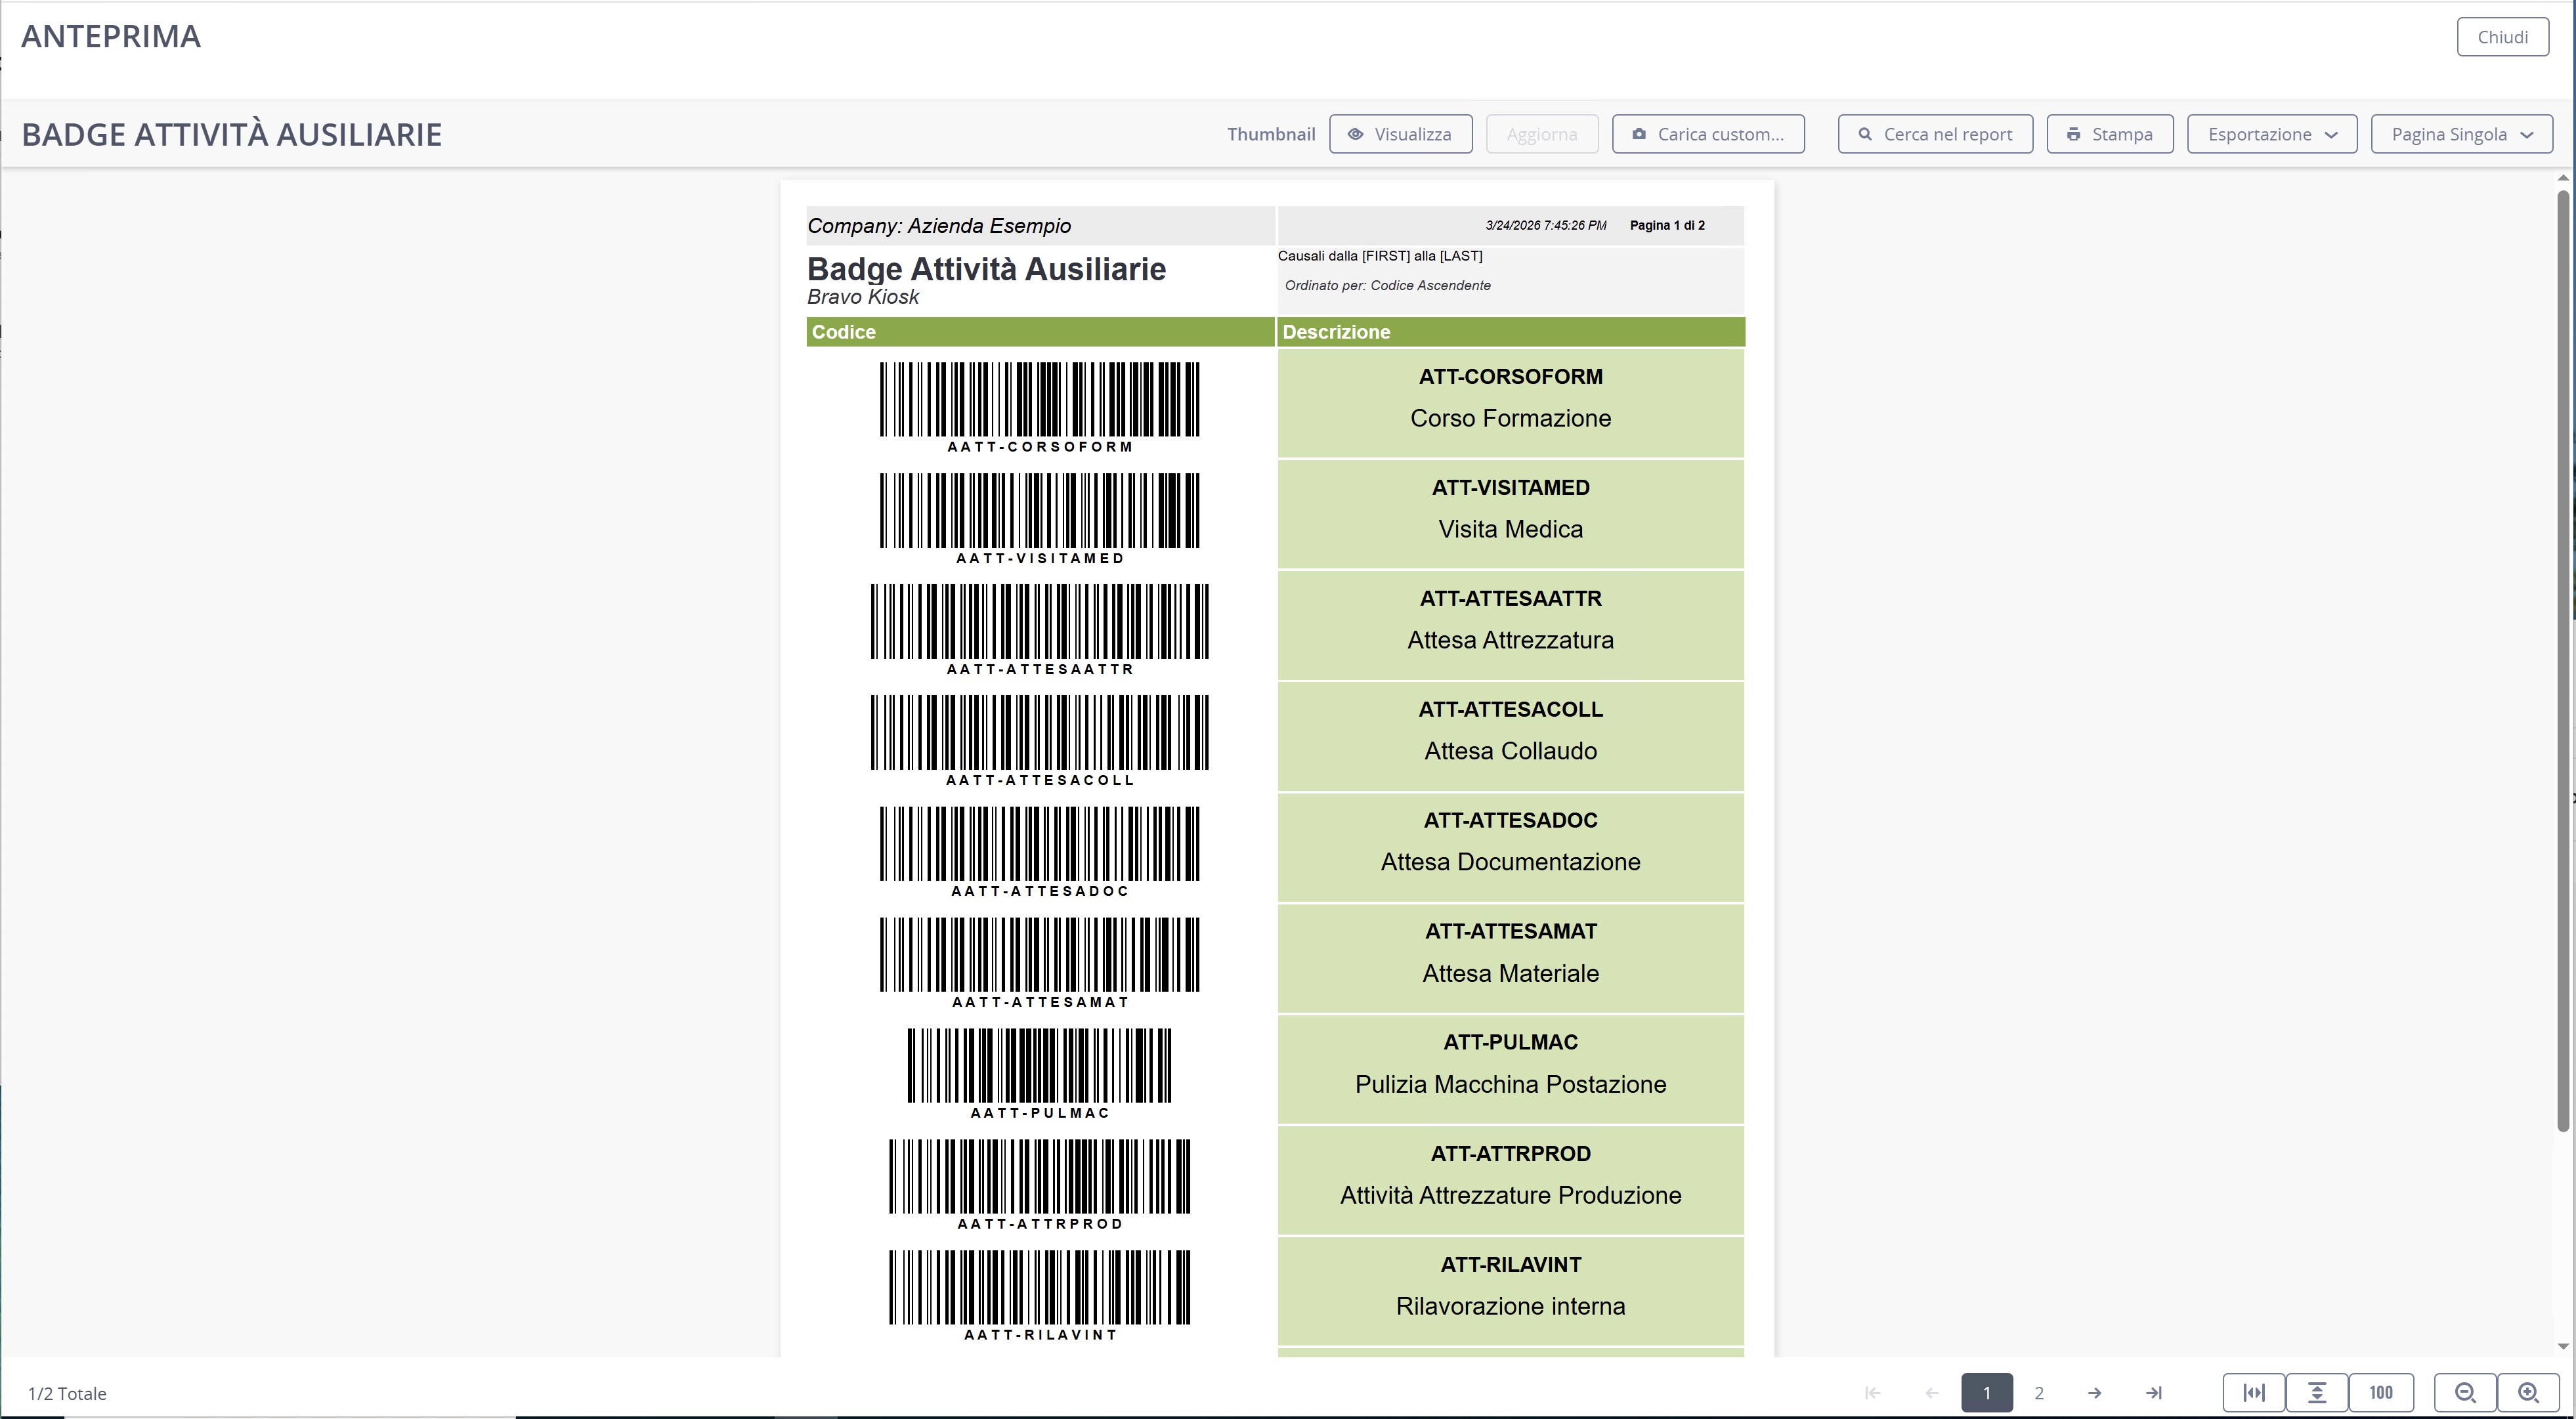This screenshot has height=1419, width=2576.
Task: Click the report timestamp 3/24/2026
Action: [x=1545, y=225]
